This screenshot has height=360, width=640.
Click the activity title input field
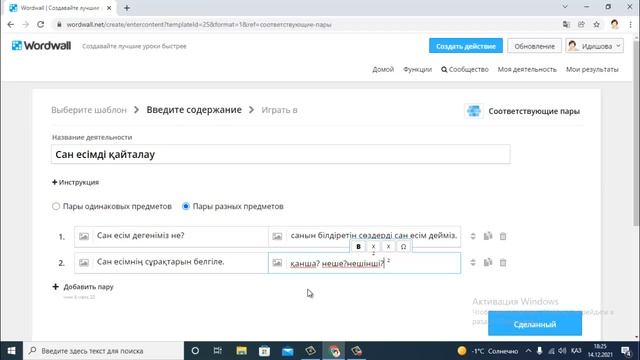click(280, 154)
